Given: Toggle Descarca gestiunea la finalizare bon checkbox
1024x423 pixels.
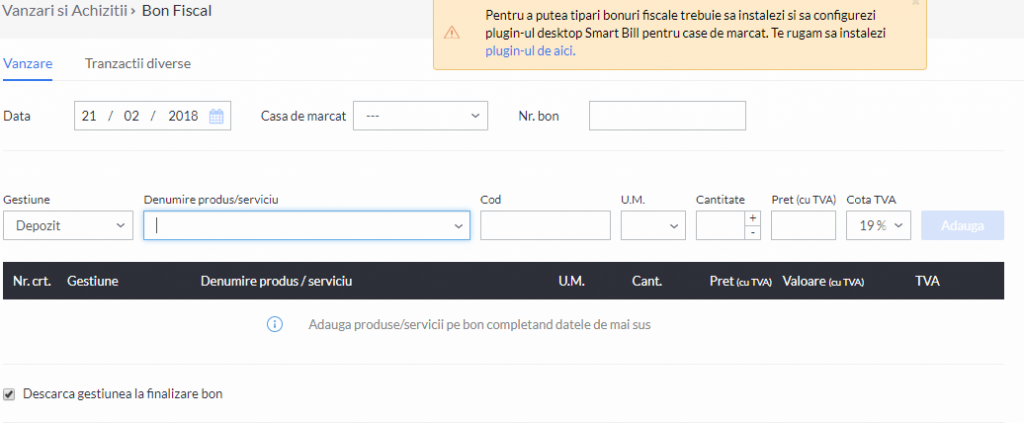Looking at the screenshot, I should tap(9, 394).
